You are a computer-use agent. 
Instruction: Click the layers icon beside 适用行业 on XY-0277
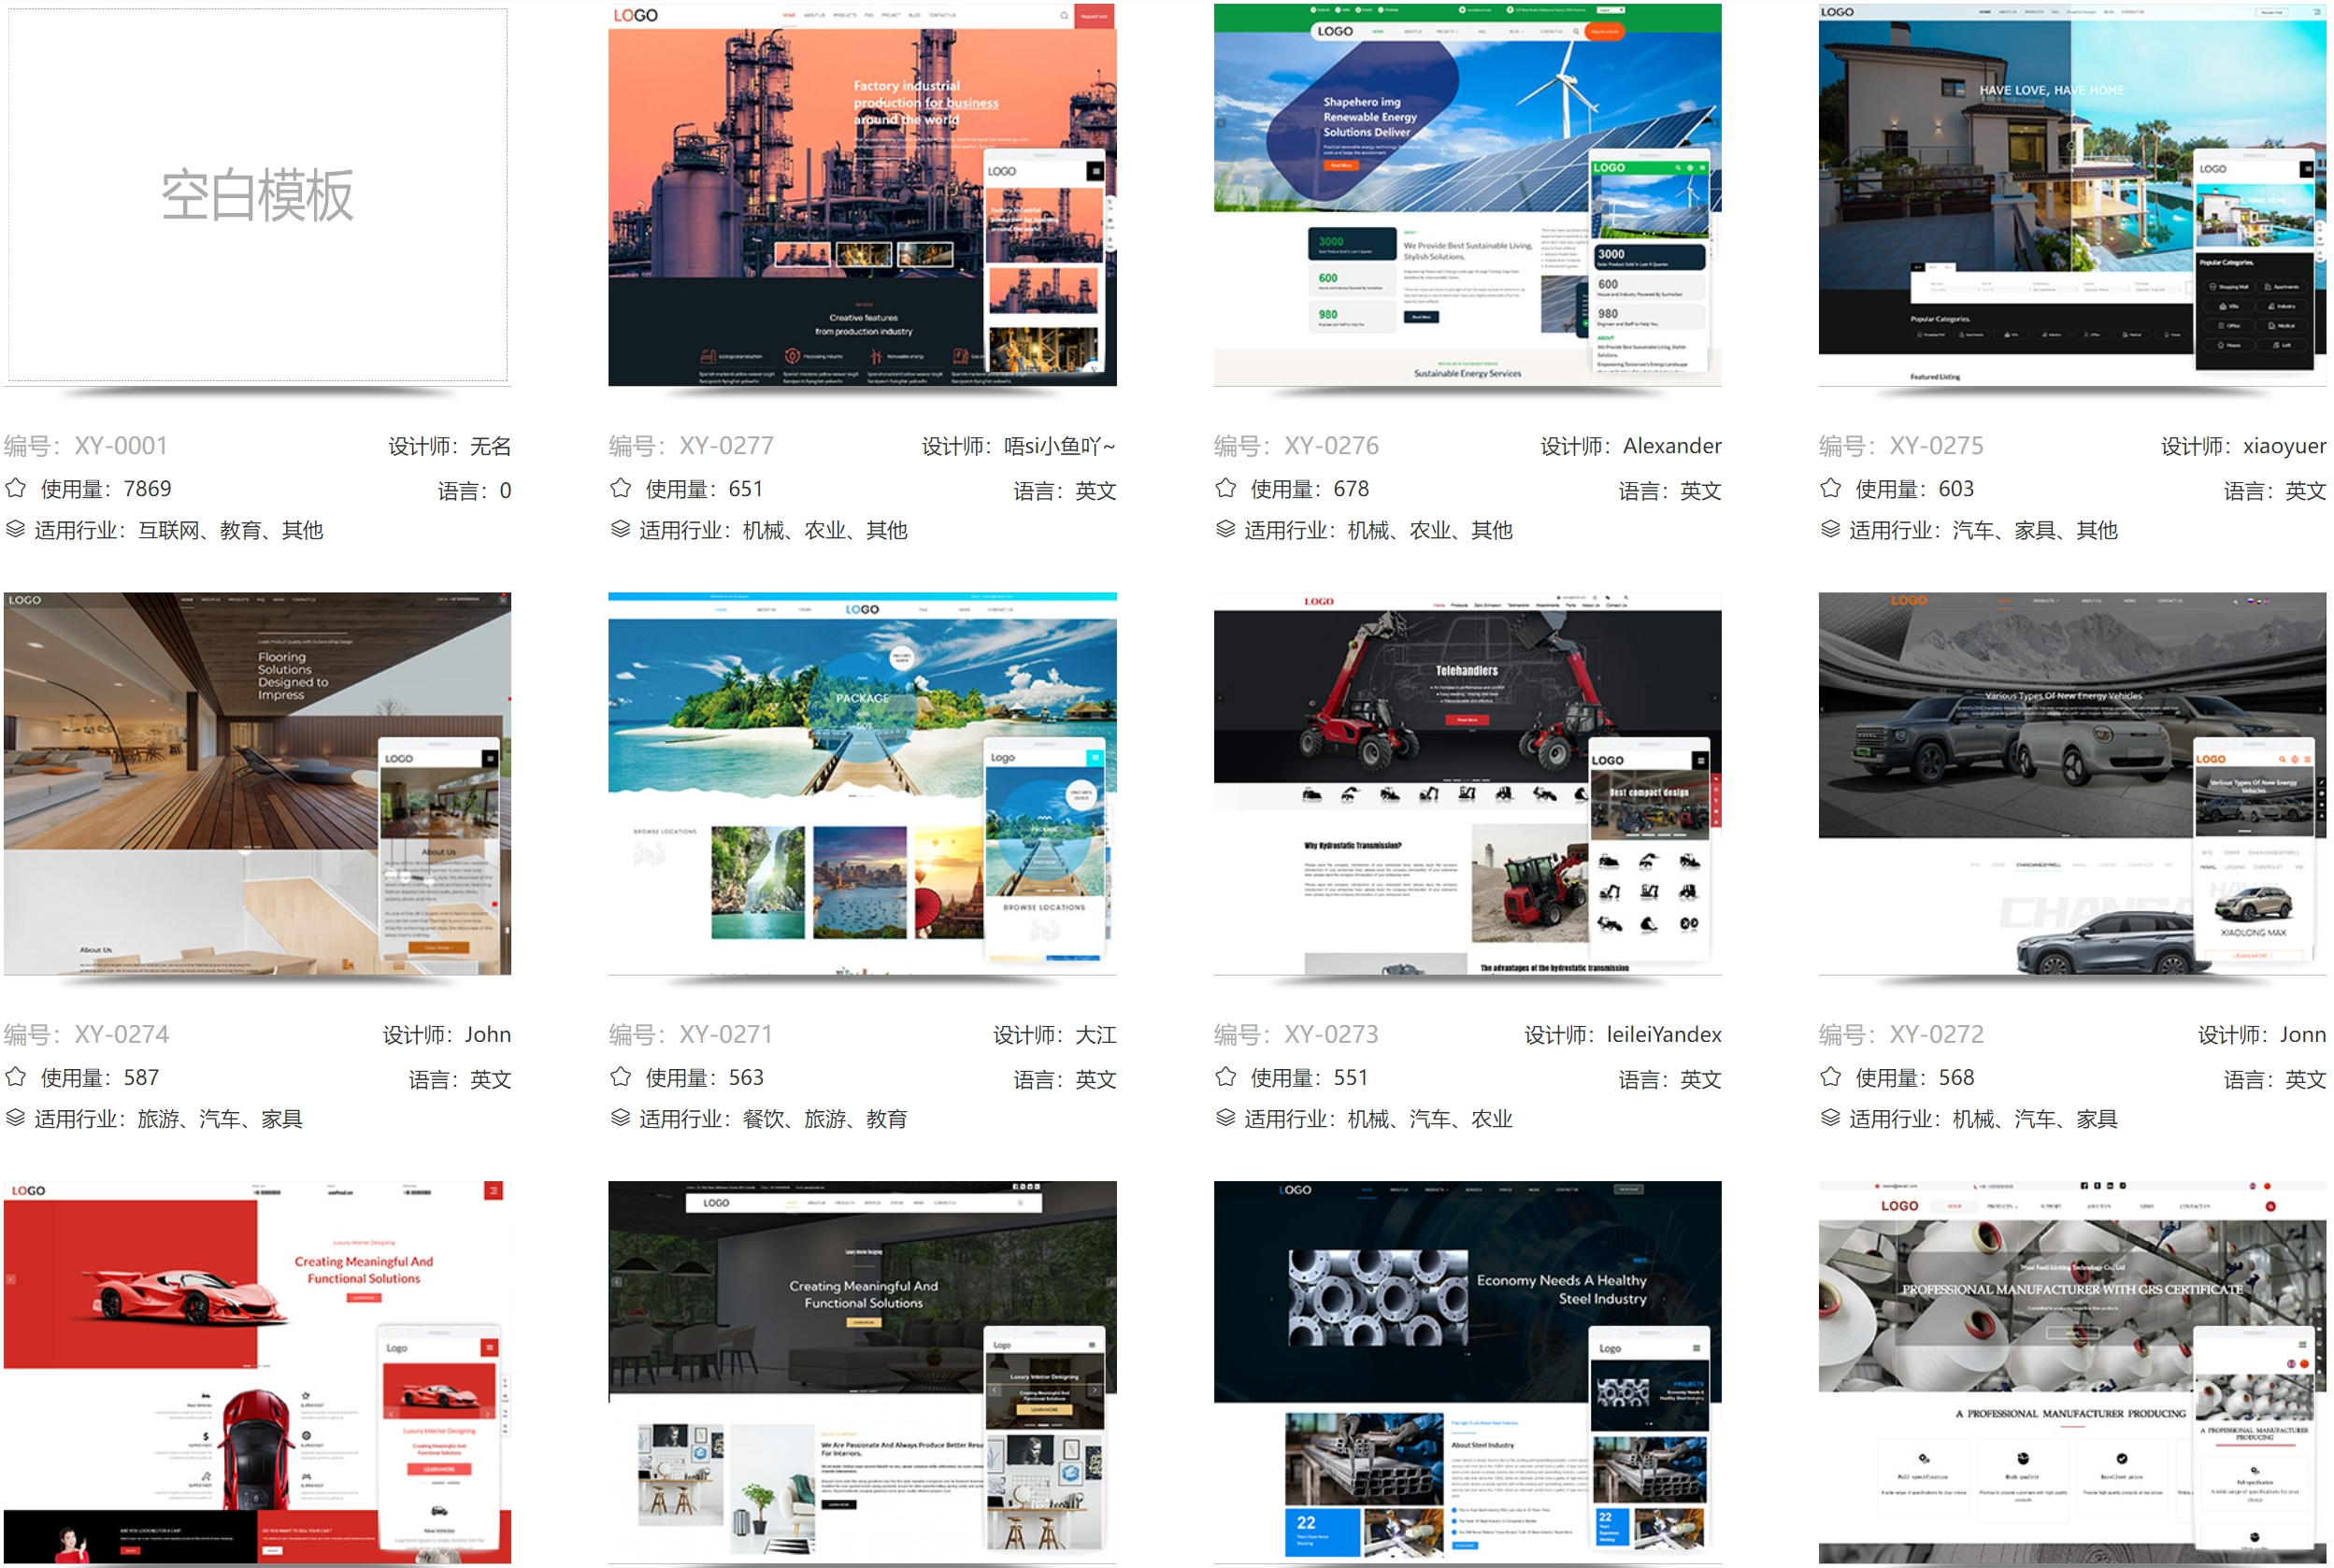tap(621, 530)
